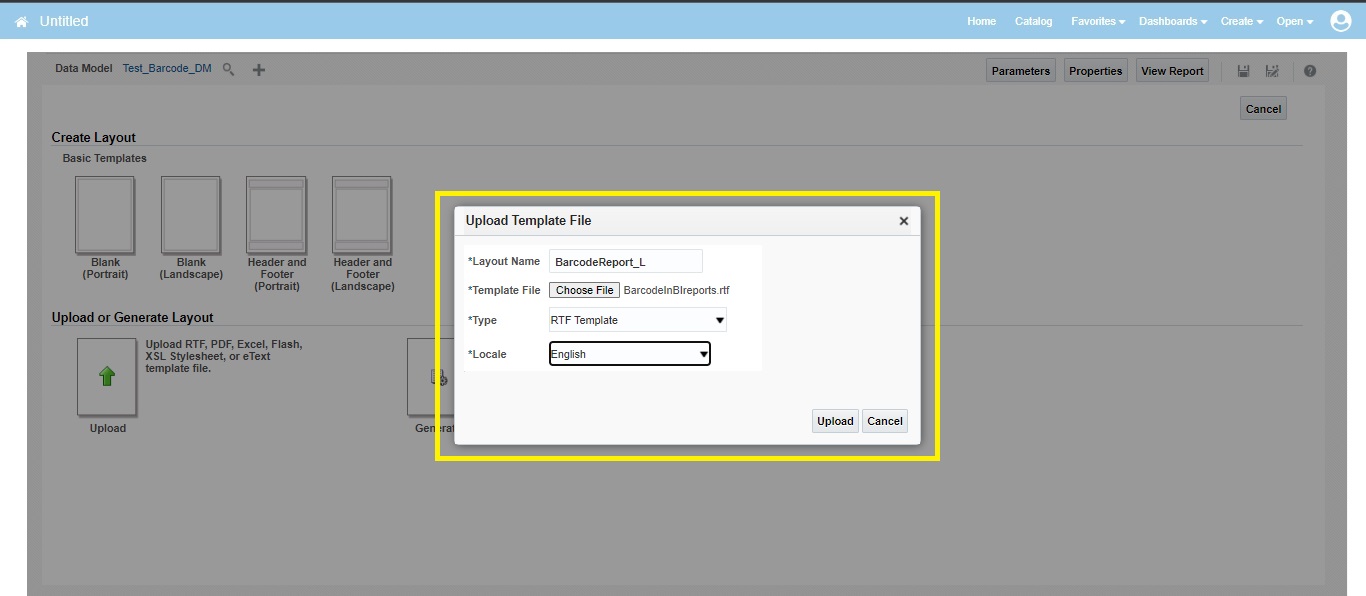This screenshot has width=1366, height=596.
Task: Expand the Create menu dropdown
Action: point(1241,20)
